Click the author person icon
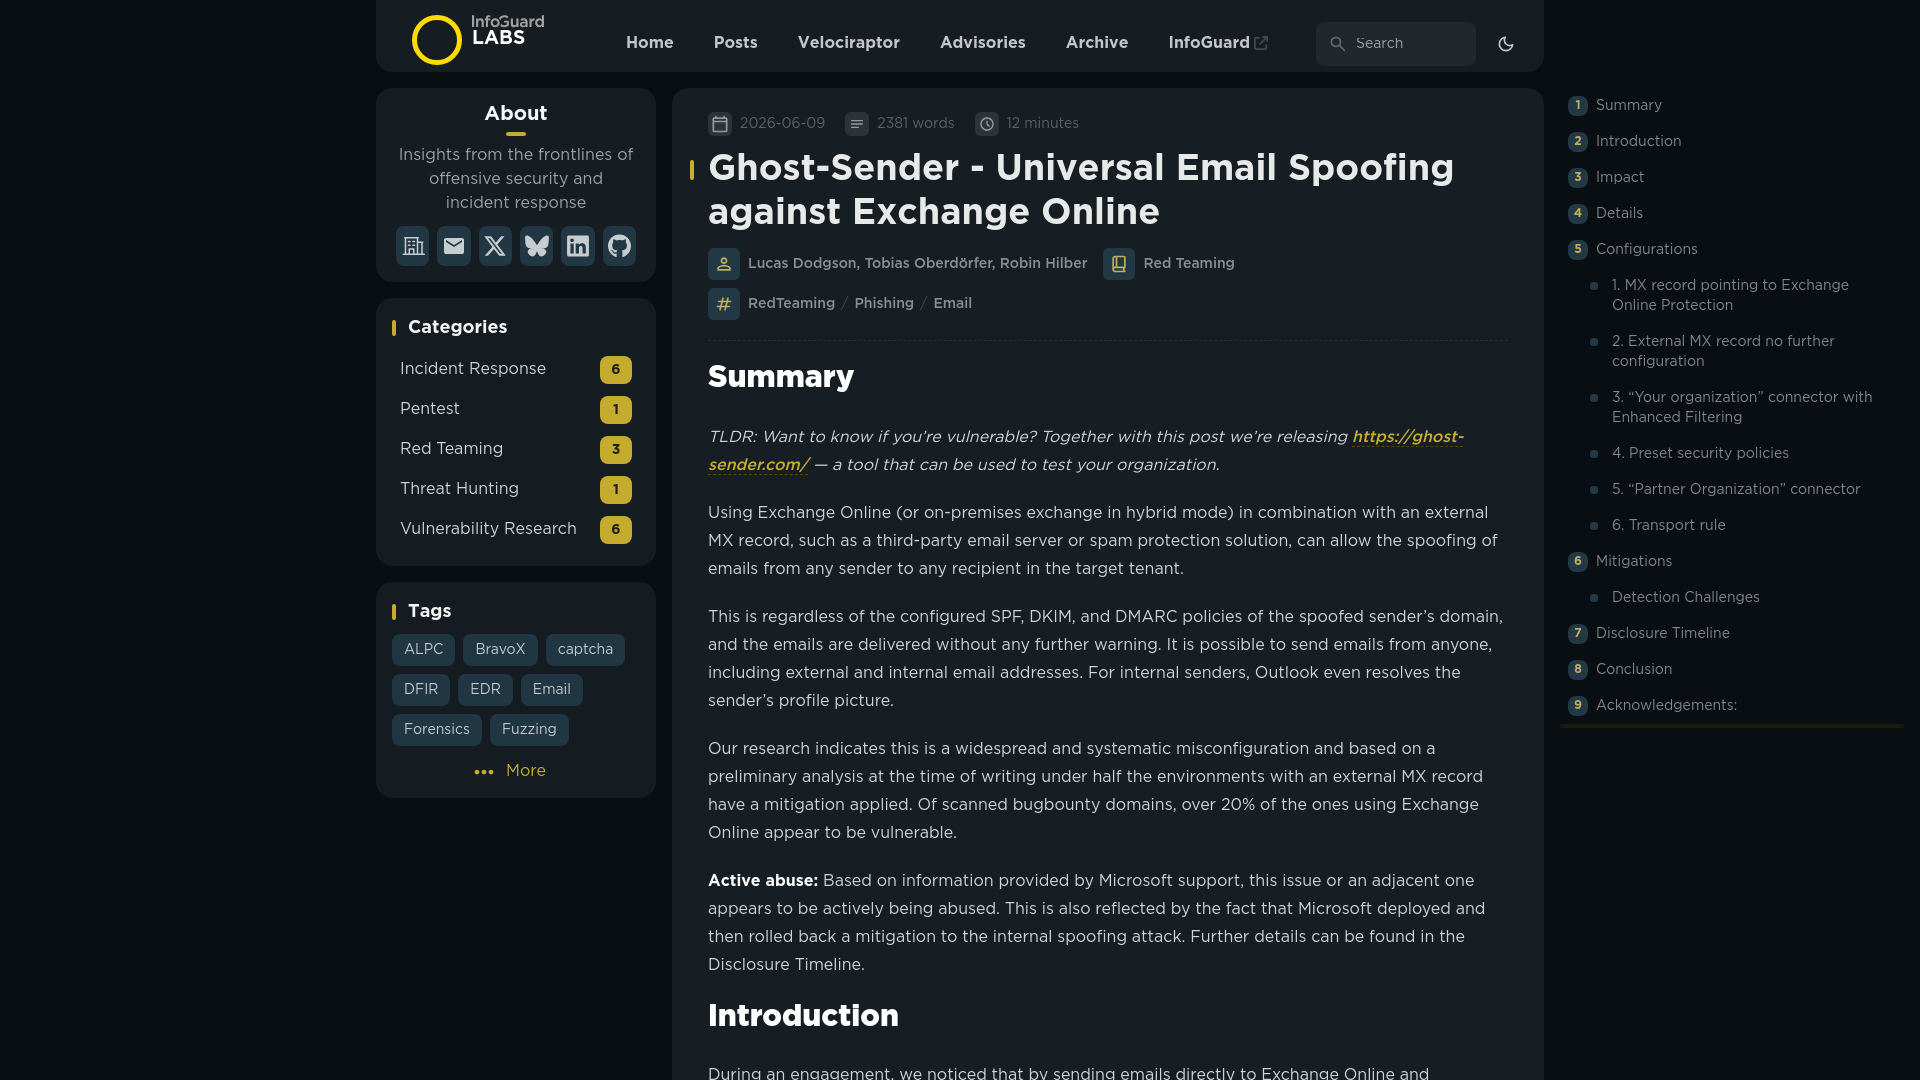Screen dimensions: 1920x1080 pyautogui.click(x=724, y=264)
